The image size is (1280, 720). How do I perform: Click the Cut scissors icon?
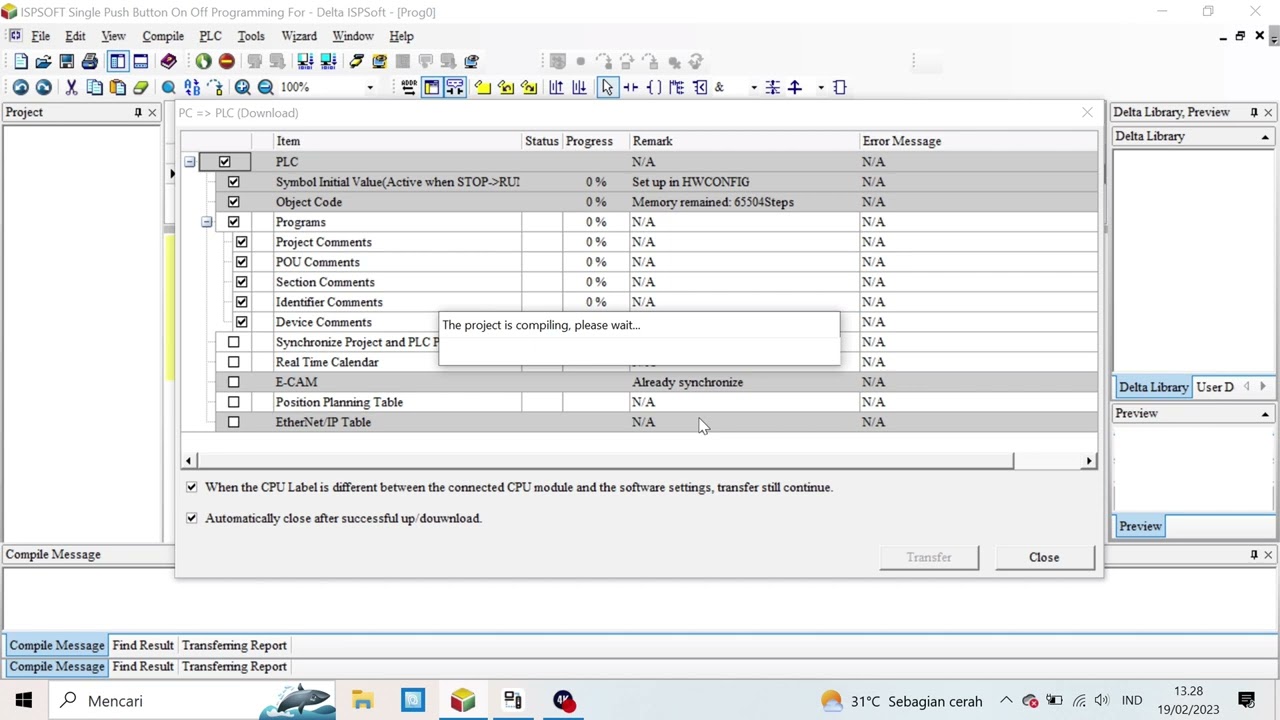pos(71,88)
